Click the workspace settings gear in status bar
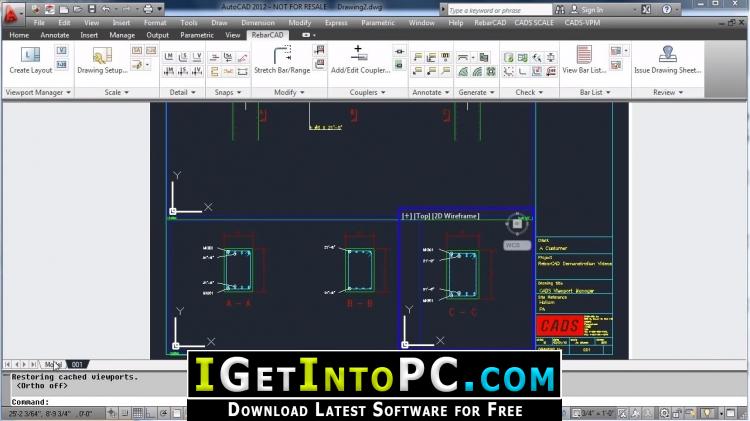 [664, 413]
